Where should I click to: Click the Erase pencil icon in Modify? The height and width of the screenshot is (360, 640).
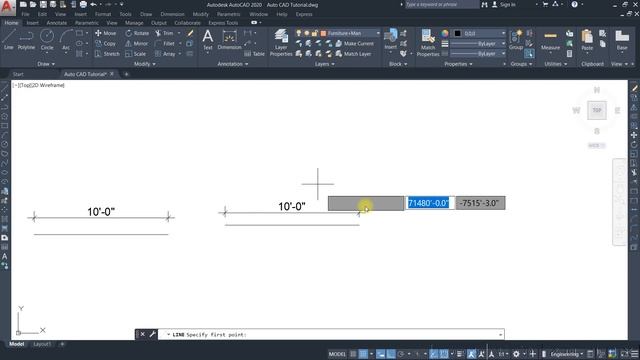(x=190, y=33)
